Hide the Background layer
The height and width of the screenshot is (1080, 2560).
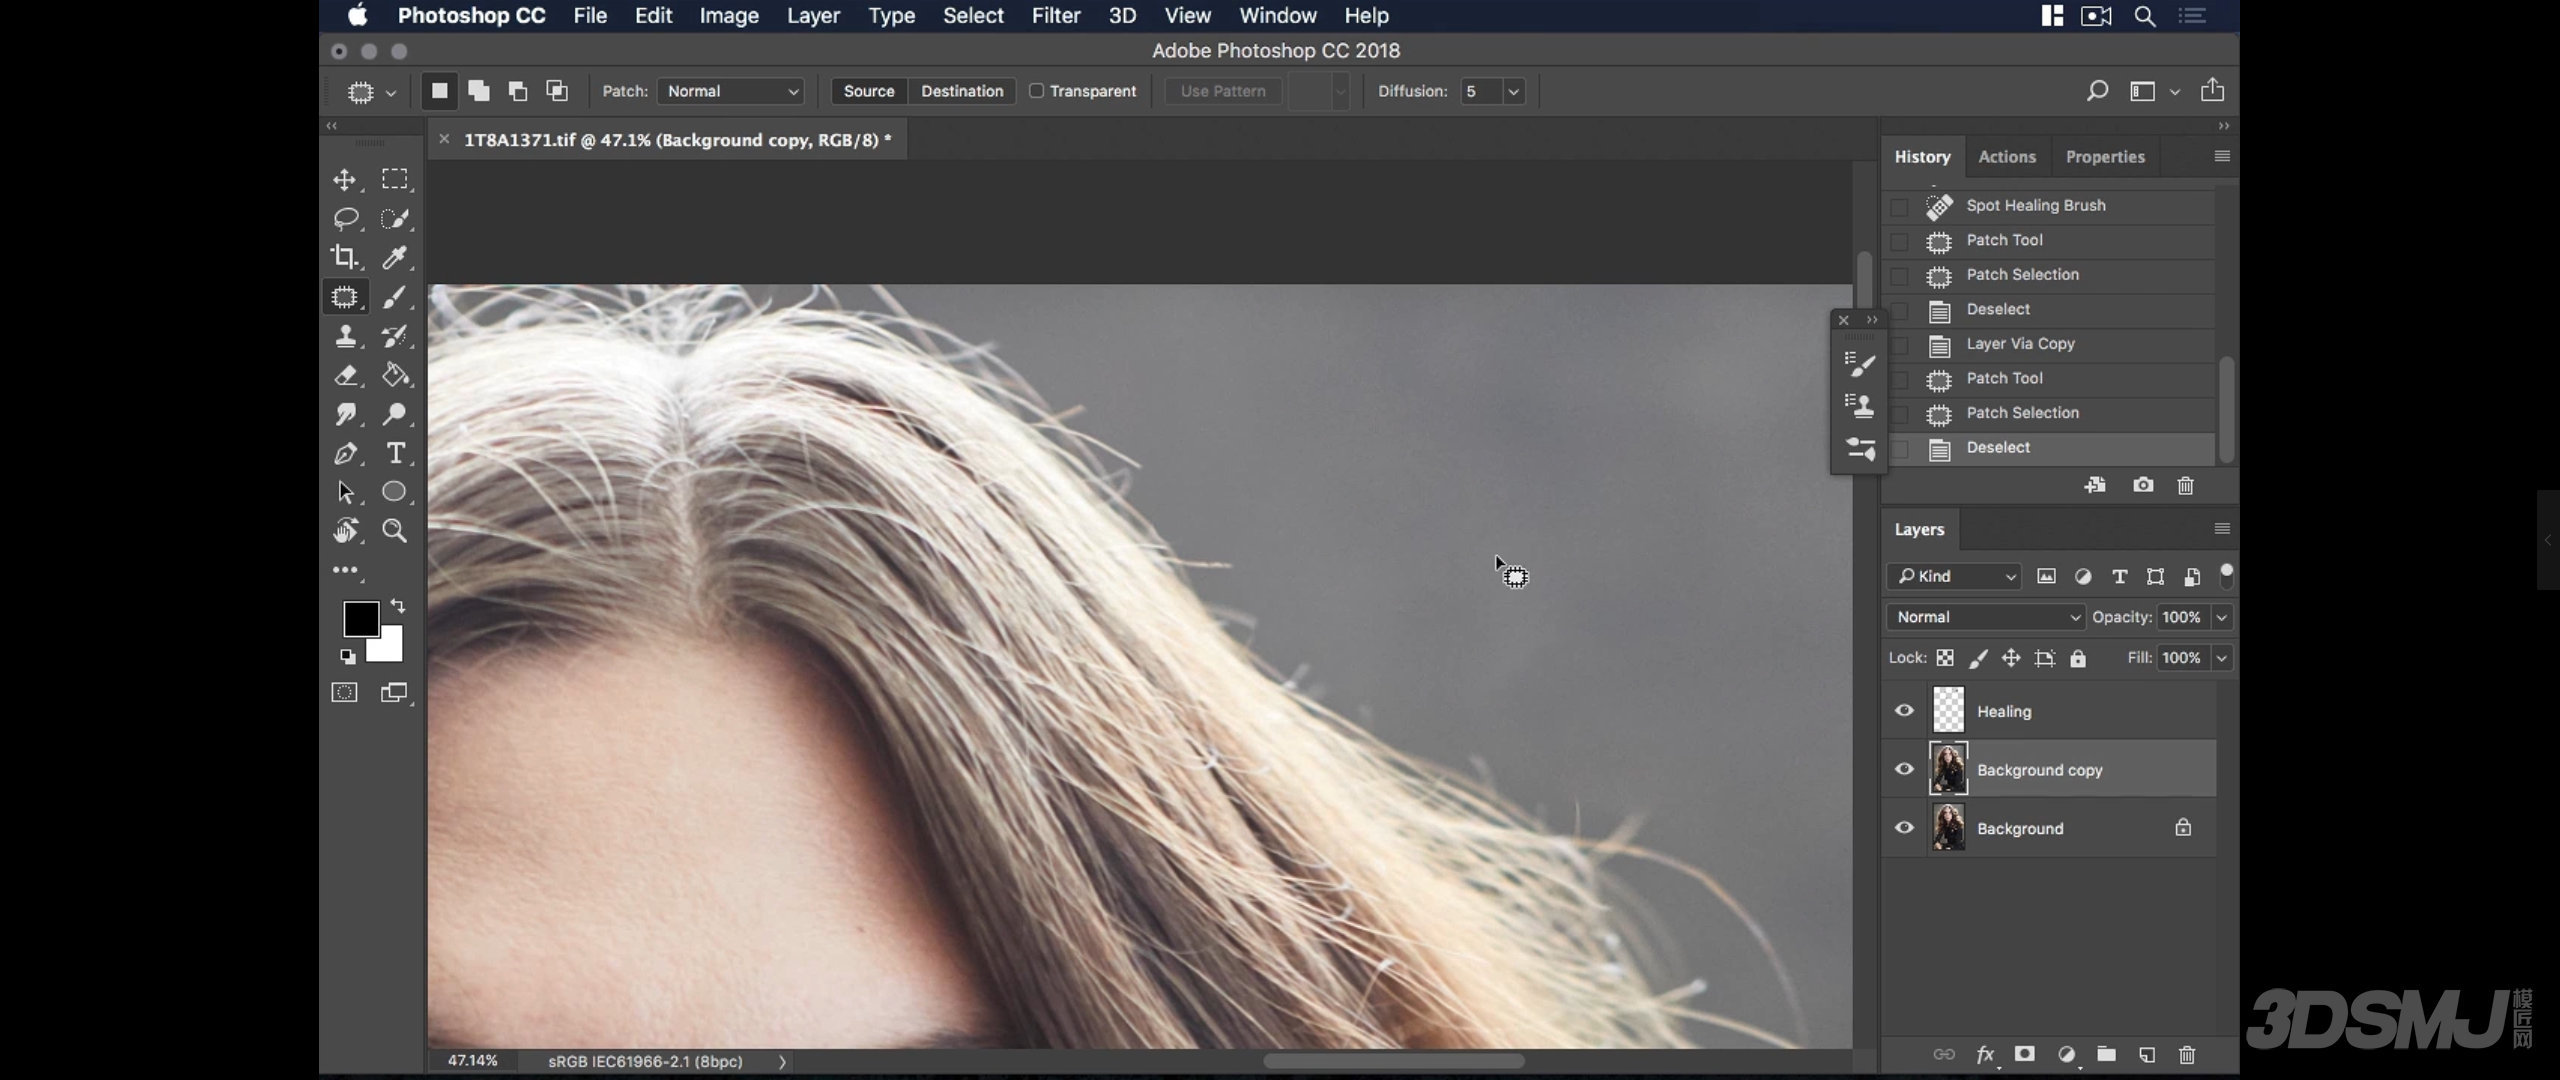point(1904,828)
